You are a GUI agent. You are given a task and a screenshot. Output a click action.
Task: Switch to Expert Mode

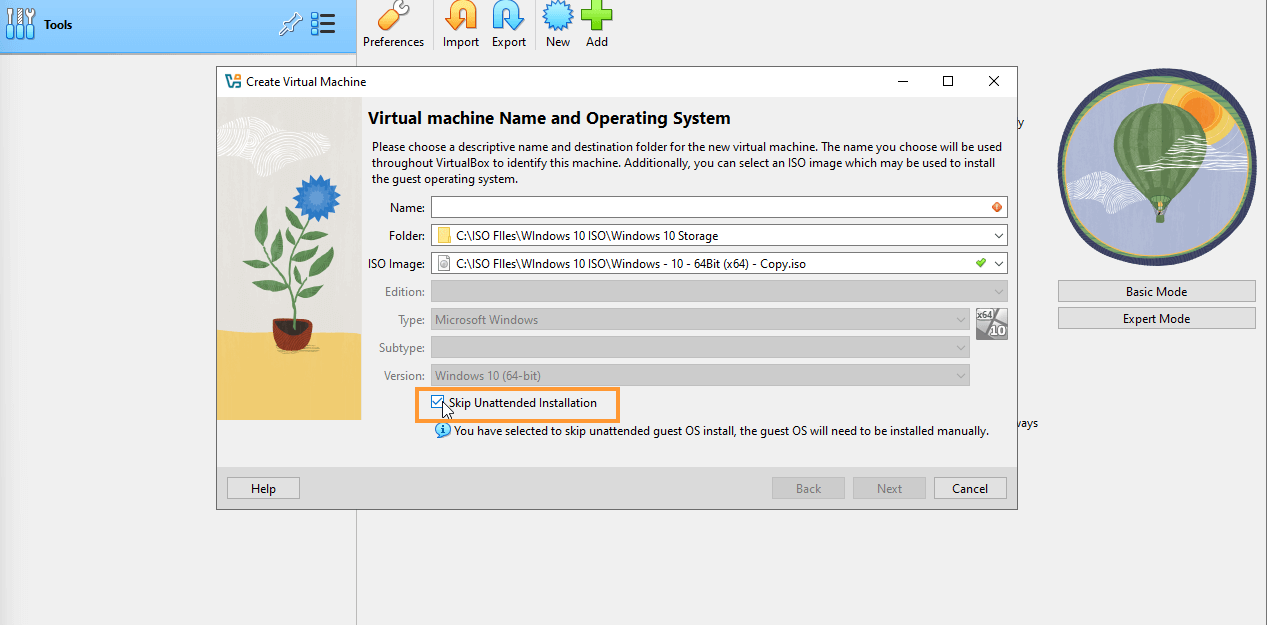[1156, 318]
